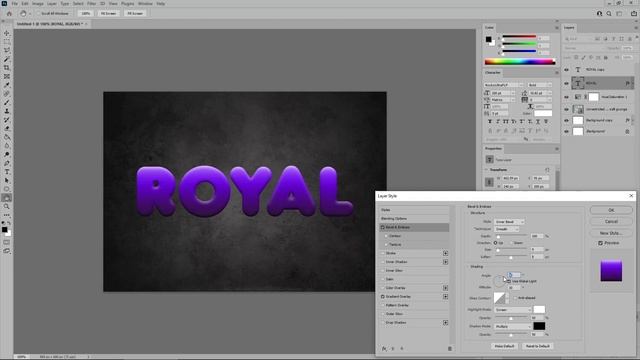Open the Layer menu

(52, 4)
